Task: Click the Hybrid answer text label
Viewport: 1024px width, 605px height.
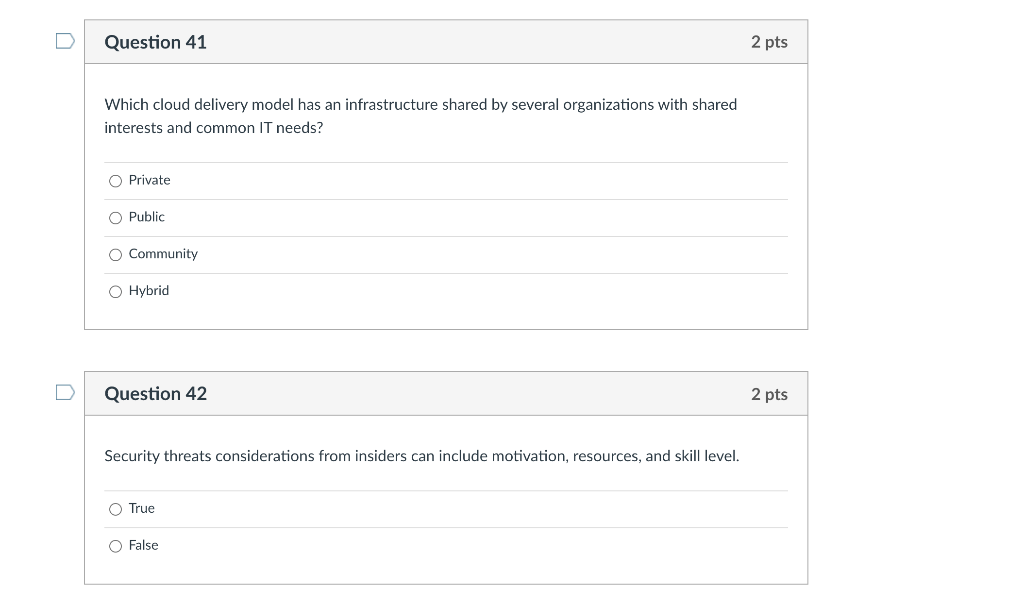Action: (x=150, y=291)
